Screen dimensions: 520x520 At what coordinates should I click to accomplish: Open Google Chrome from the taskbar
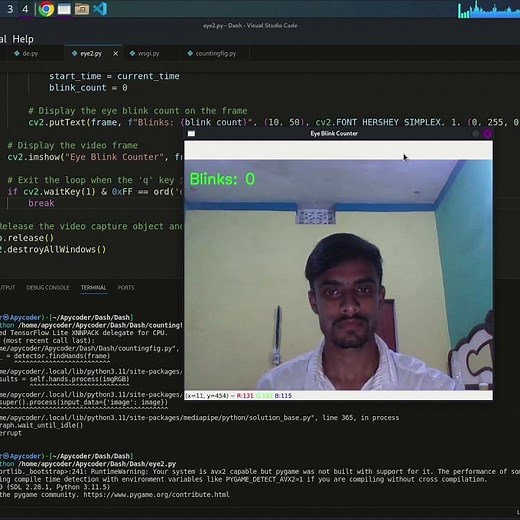click(x=46, y=9)
